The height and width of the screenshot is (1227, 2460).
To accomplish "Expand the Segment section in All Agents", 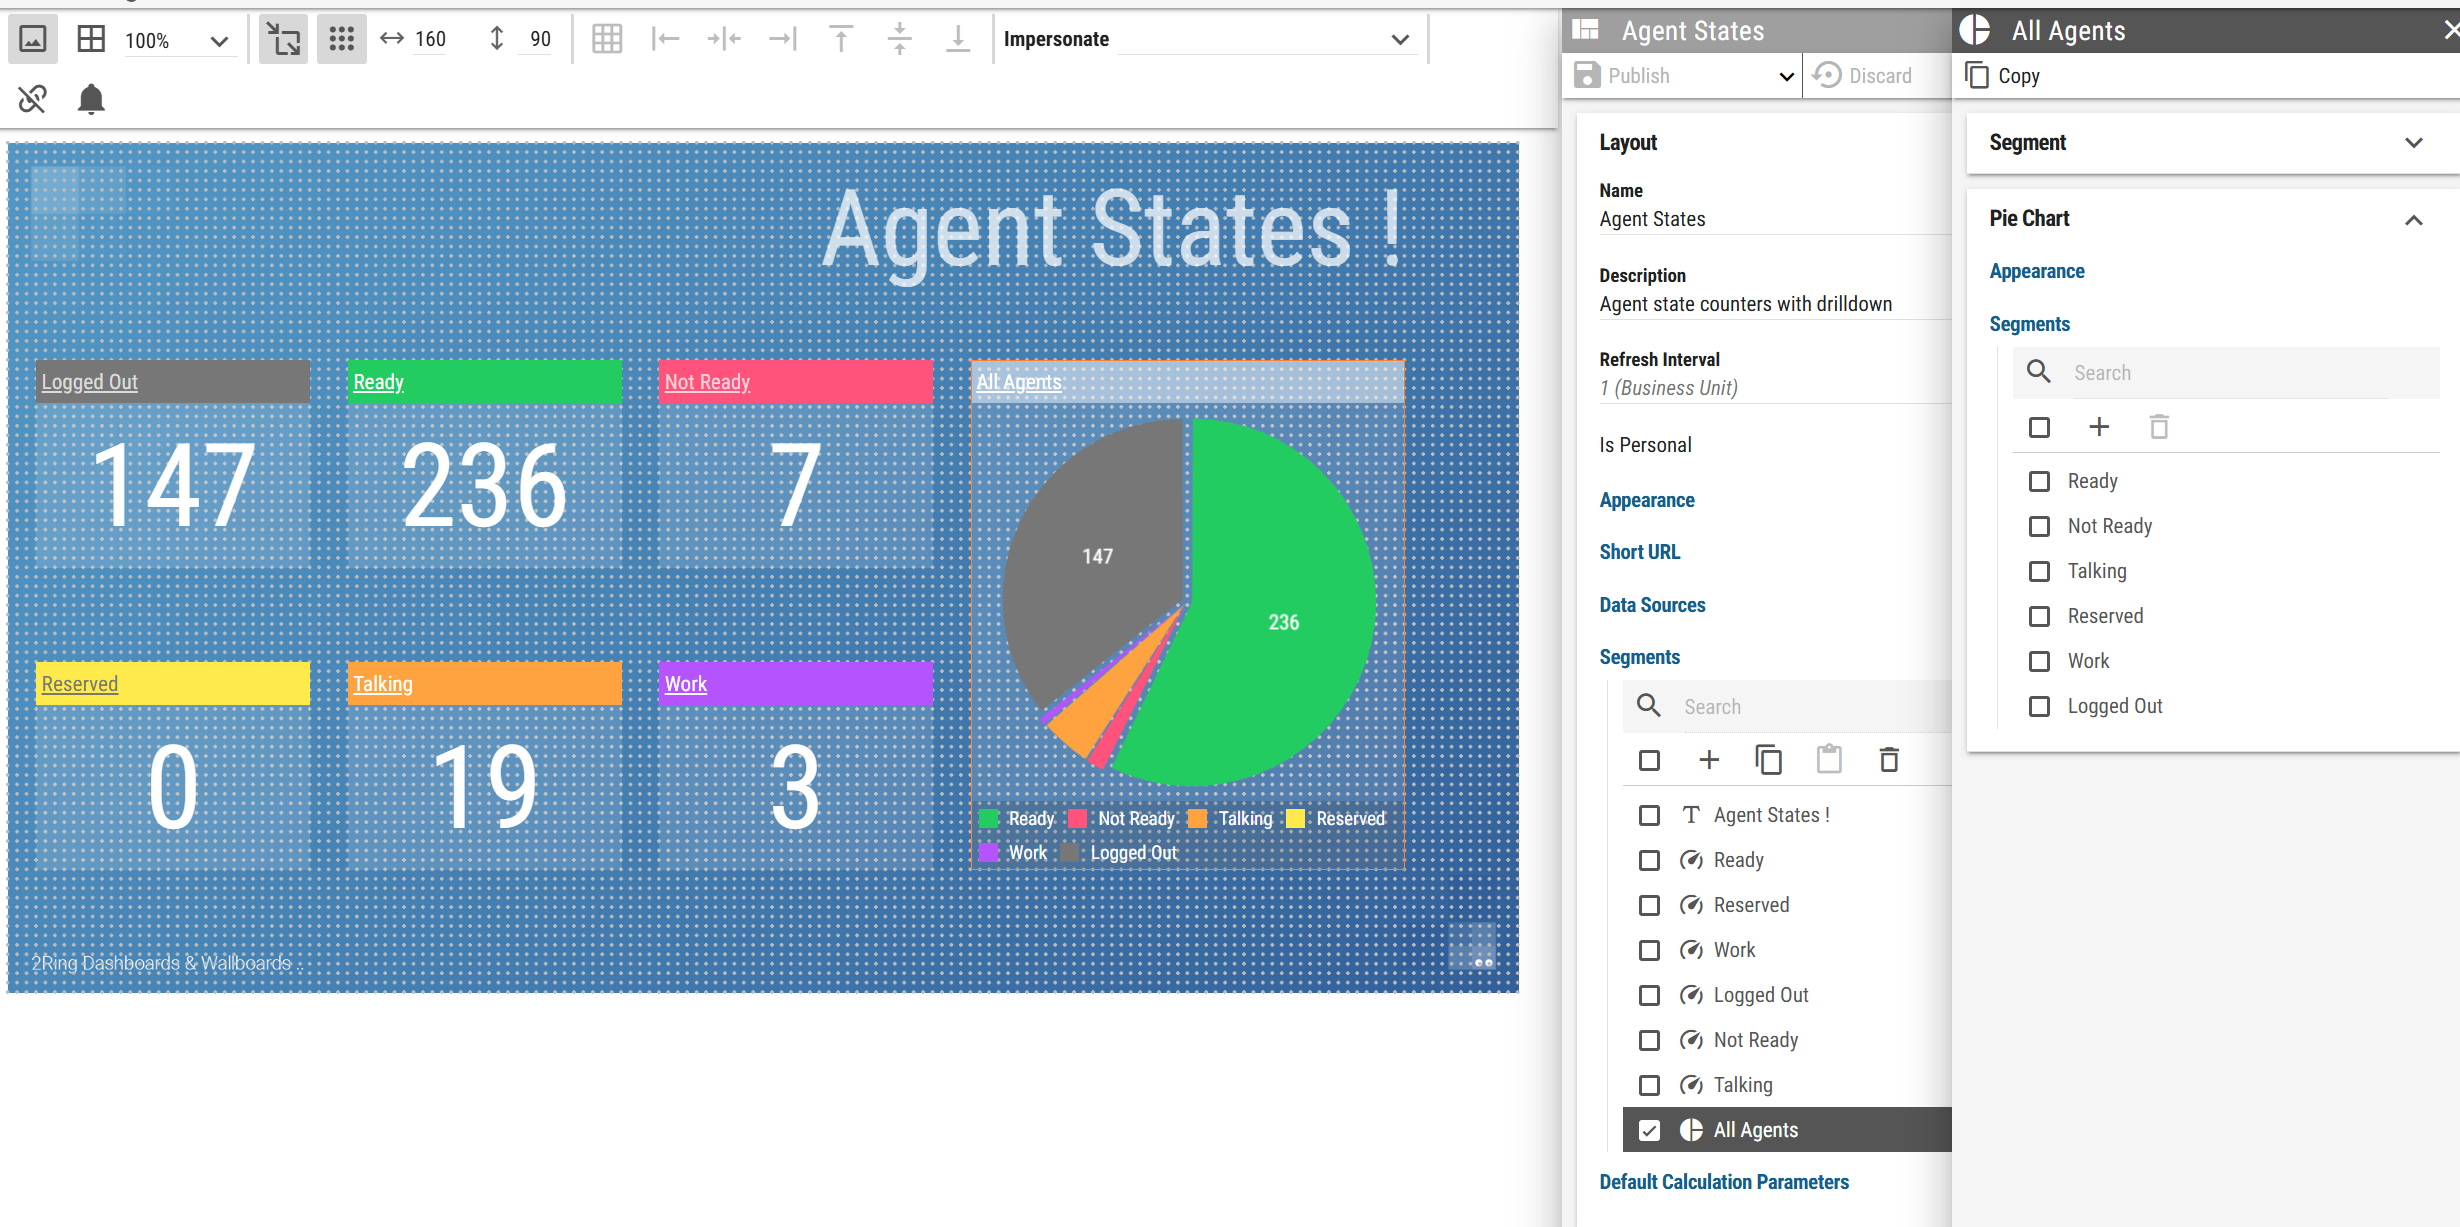I will (2415, 142).
